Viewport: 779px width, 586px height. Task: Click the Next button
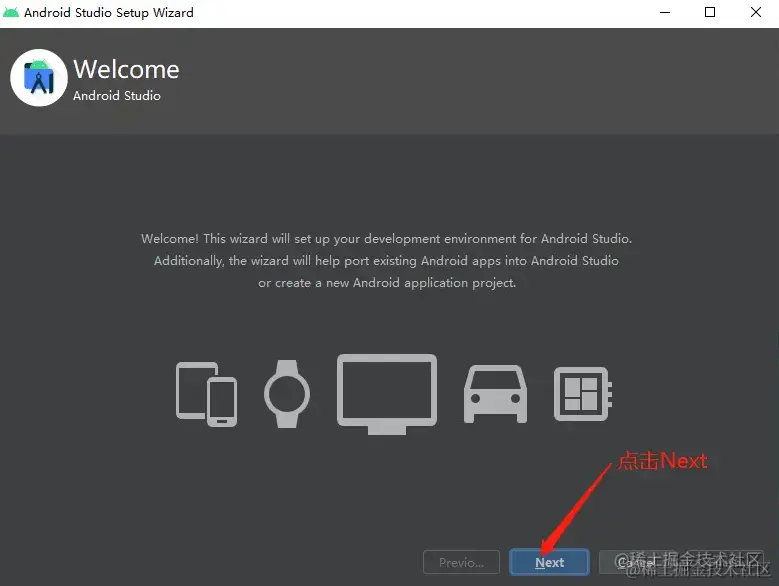[x=549, y=562]
